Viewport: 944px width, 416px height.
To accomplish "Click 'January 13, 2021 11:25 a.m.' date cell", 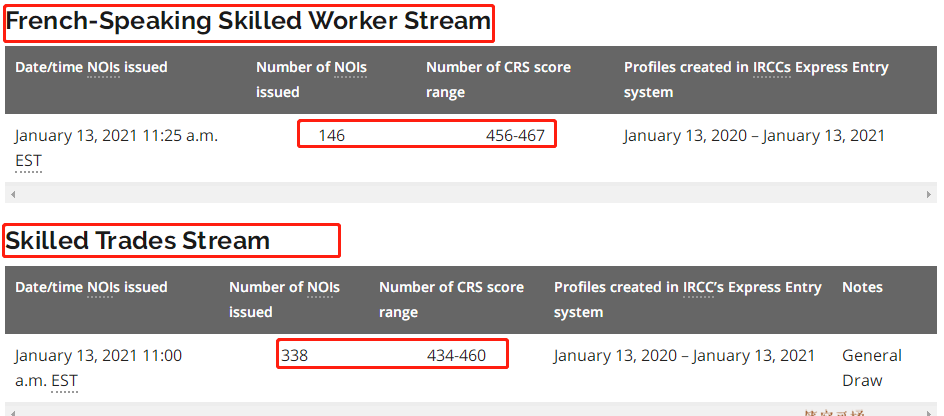I will point(116,135).
